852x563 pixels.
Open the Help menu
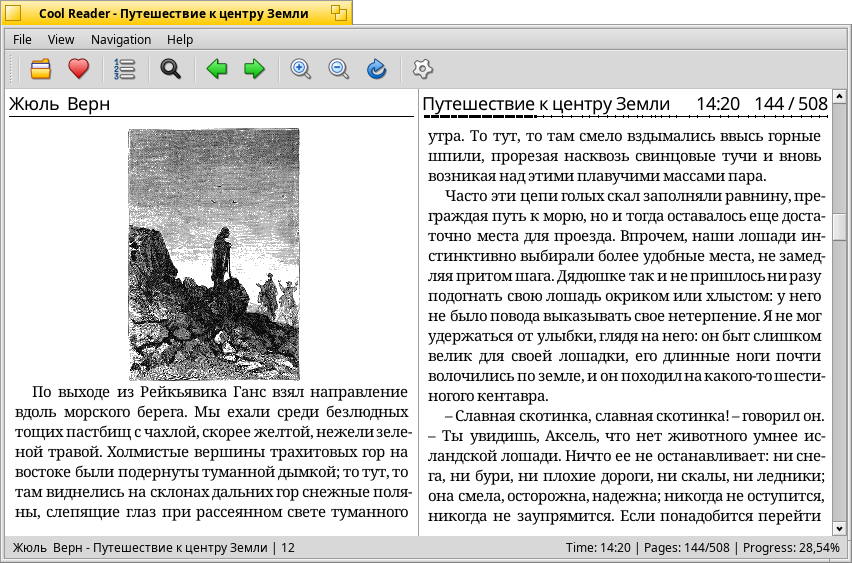[180, 40]
